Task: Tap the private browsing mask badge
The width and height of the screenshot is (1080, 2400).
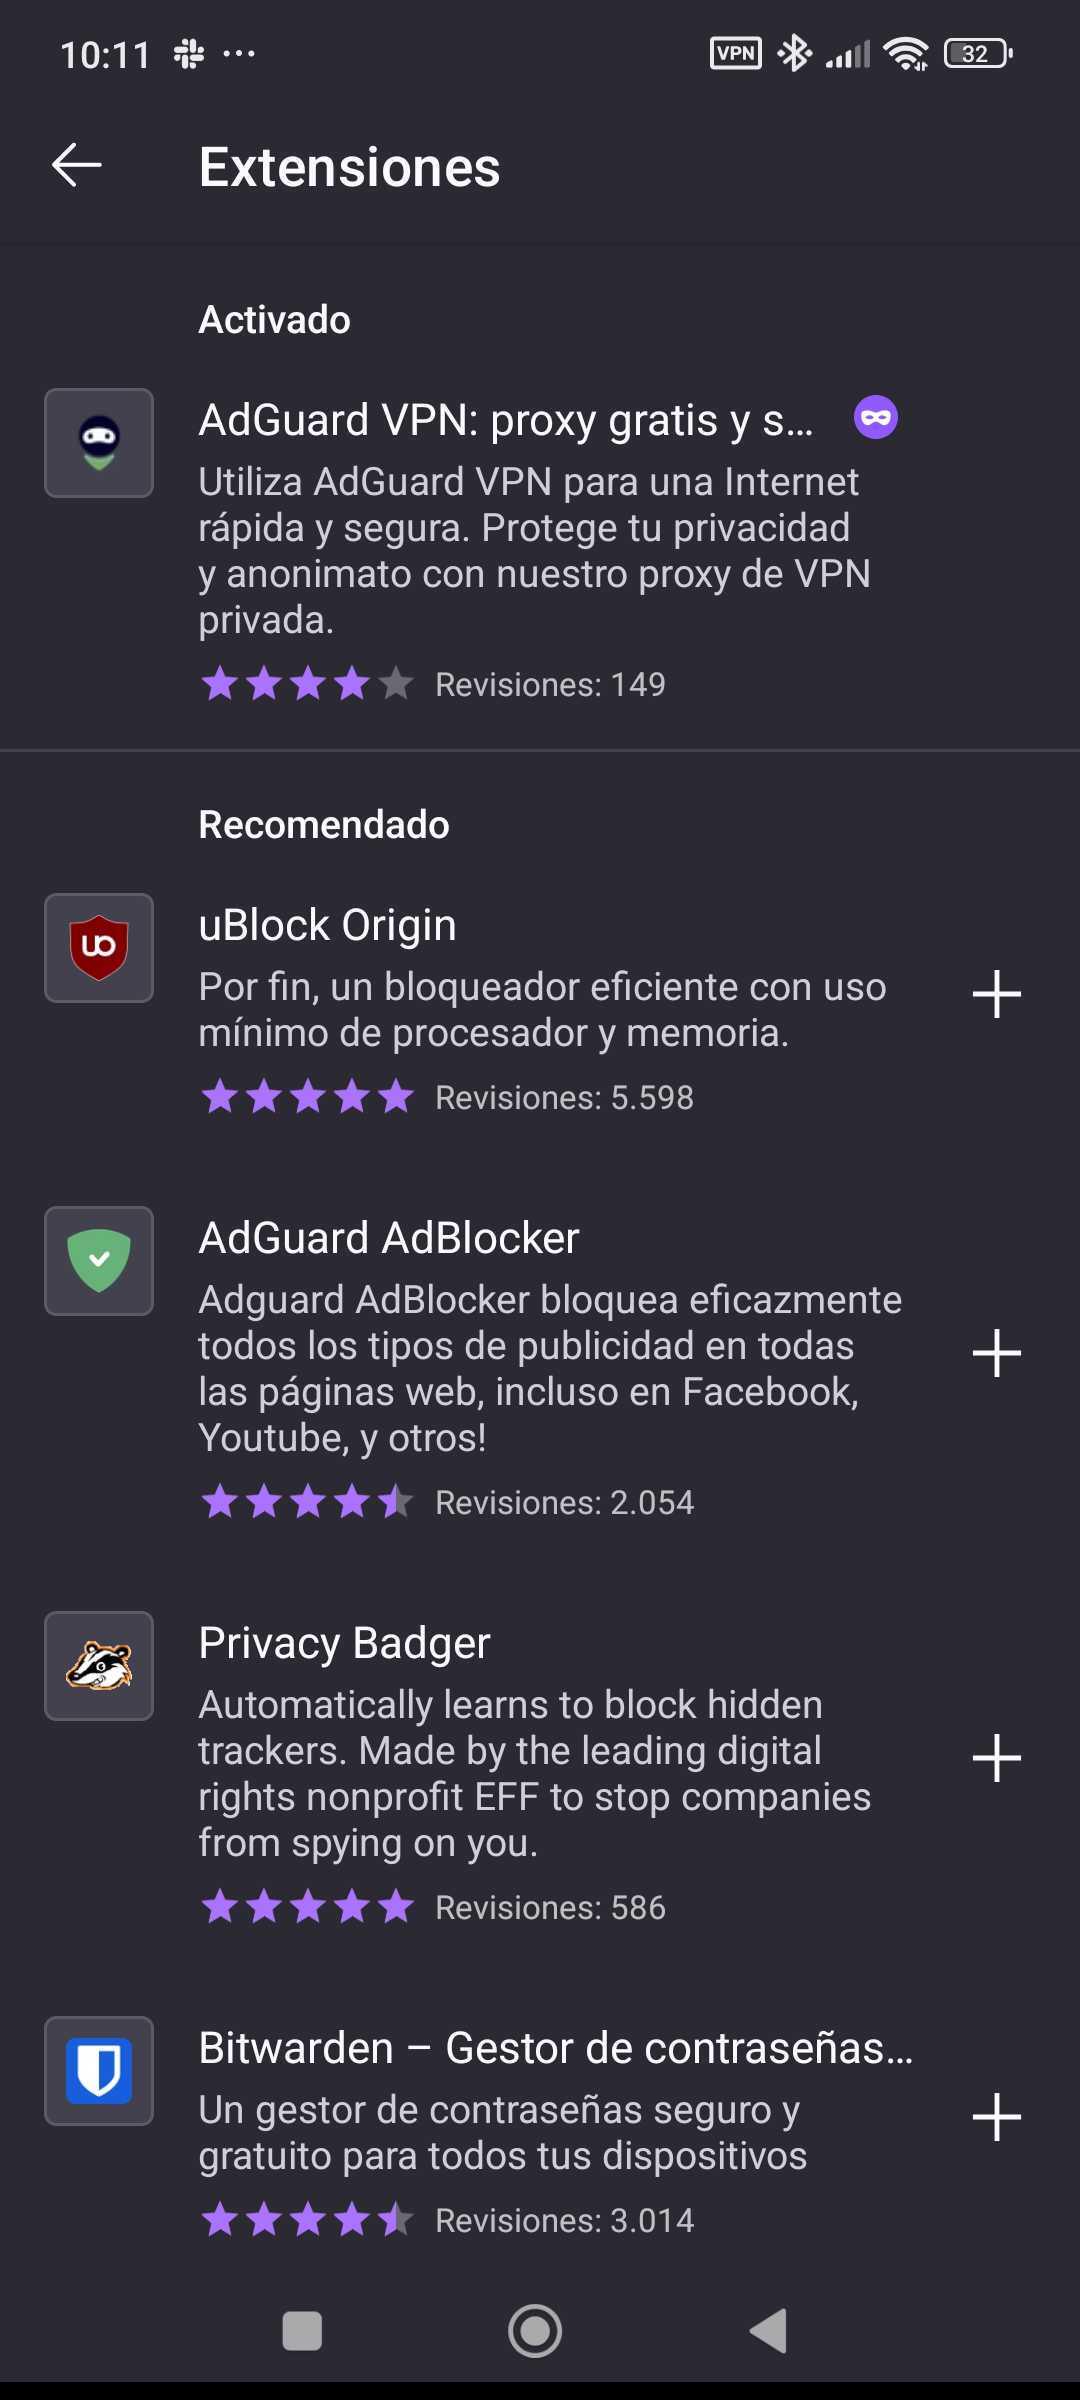Action: (875, 418)
